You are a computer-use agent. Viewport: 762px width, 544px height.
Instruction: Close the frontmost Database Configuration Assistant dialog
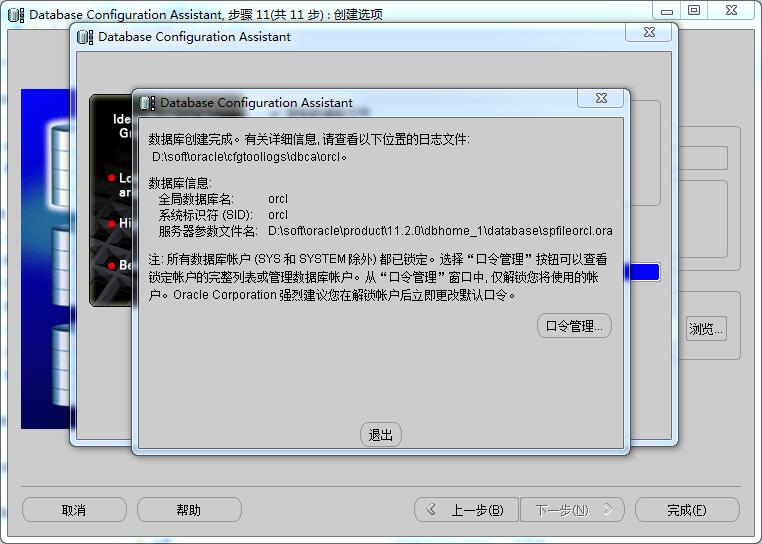click(x=601, y=98)
